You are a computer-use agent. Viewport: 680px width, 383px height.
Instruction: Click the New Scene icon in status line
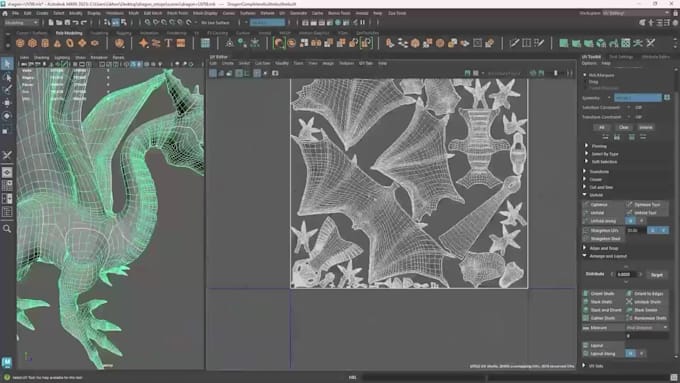(51, 23)
